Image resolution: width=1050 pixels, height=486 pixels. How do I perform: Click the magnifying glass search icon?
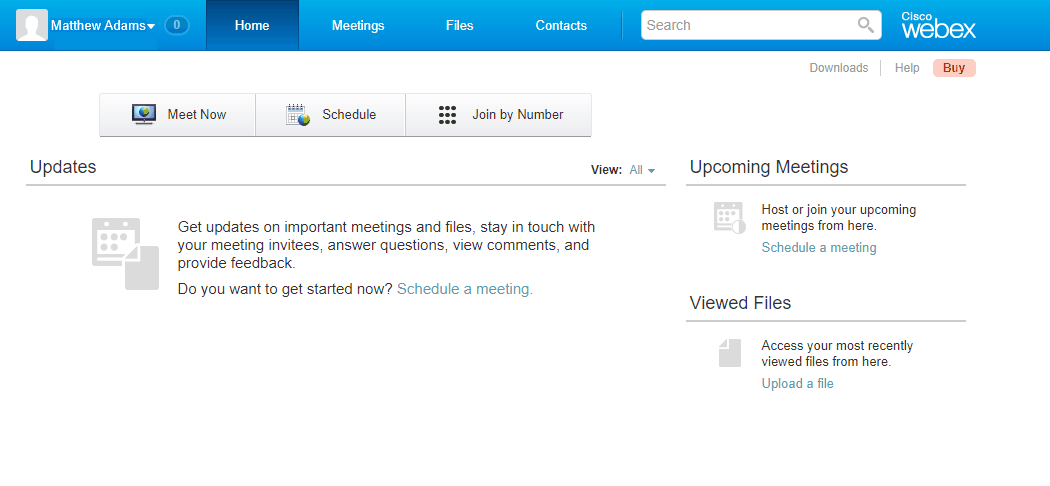click(x=866, y=25)
